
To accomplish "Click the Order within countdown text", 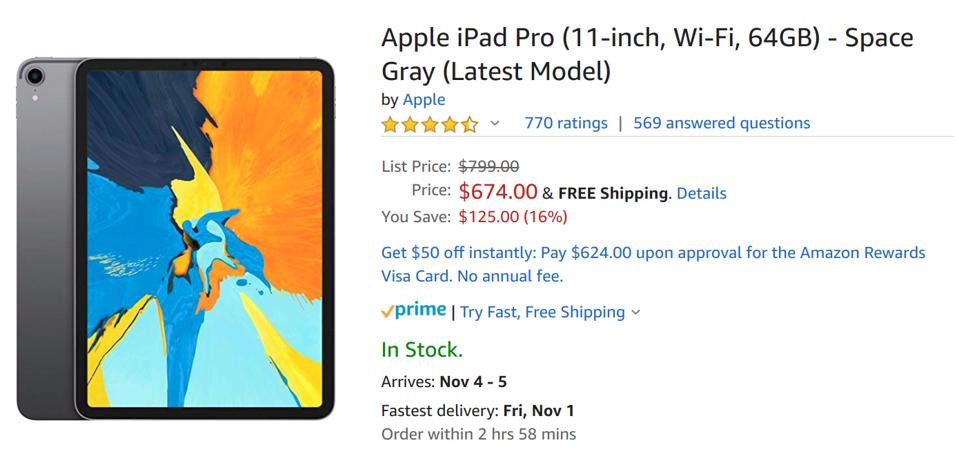I will (x=478, y=434).
